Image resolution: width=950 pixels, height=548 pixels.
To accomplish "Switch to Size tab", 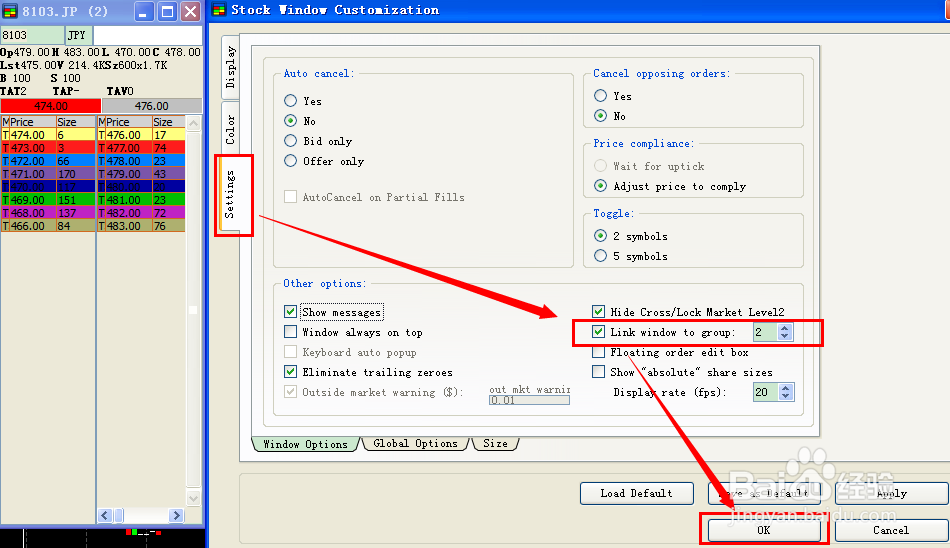I will pyautogui.click(x=495, y=444).
